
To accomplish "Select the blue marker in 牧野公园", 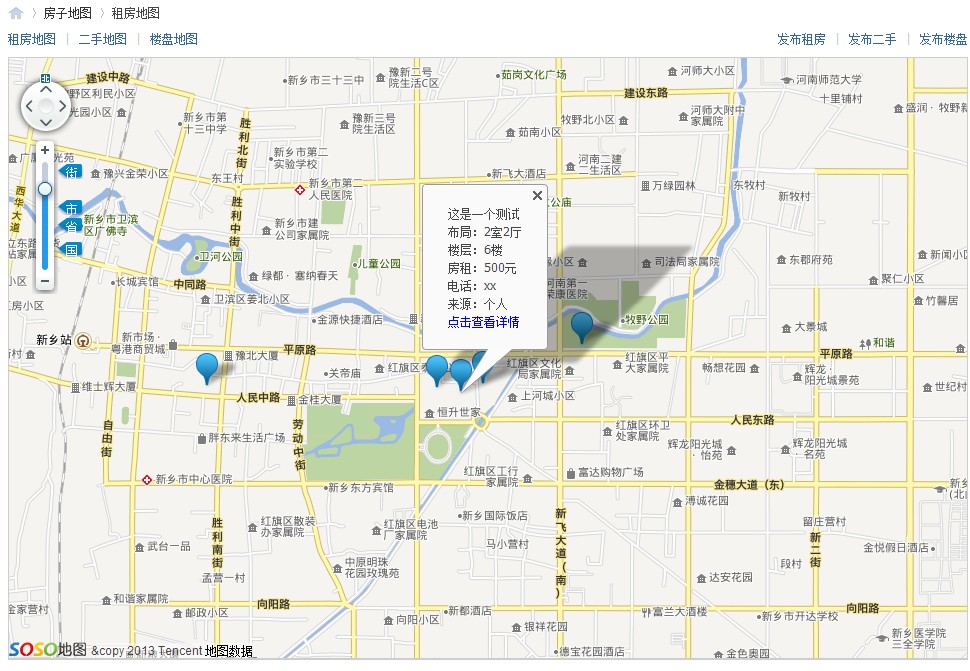I will [x=582, y=327].
